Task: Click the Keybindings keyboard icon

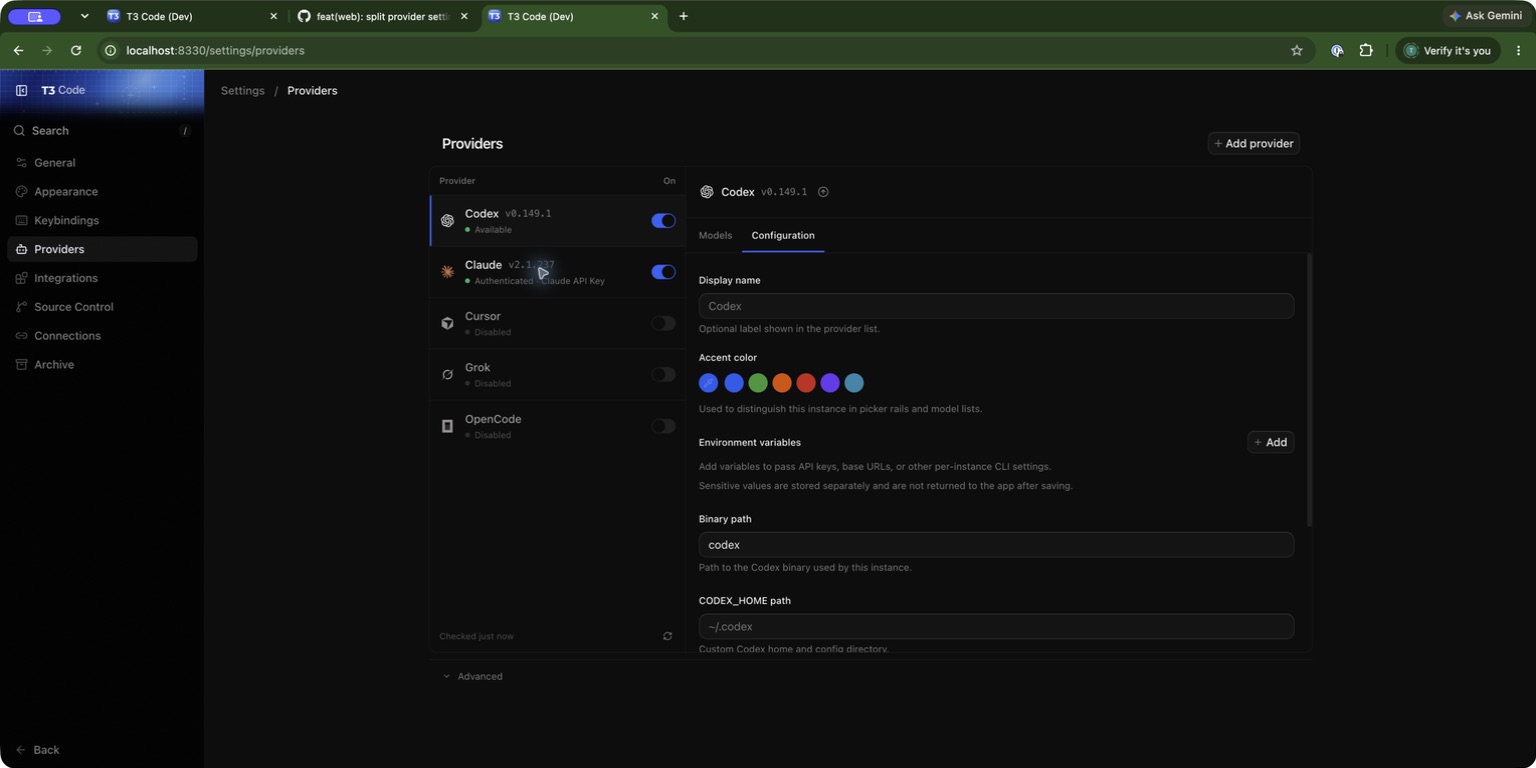Action: [x=21, y=221]
